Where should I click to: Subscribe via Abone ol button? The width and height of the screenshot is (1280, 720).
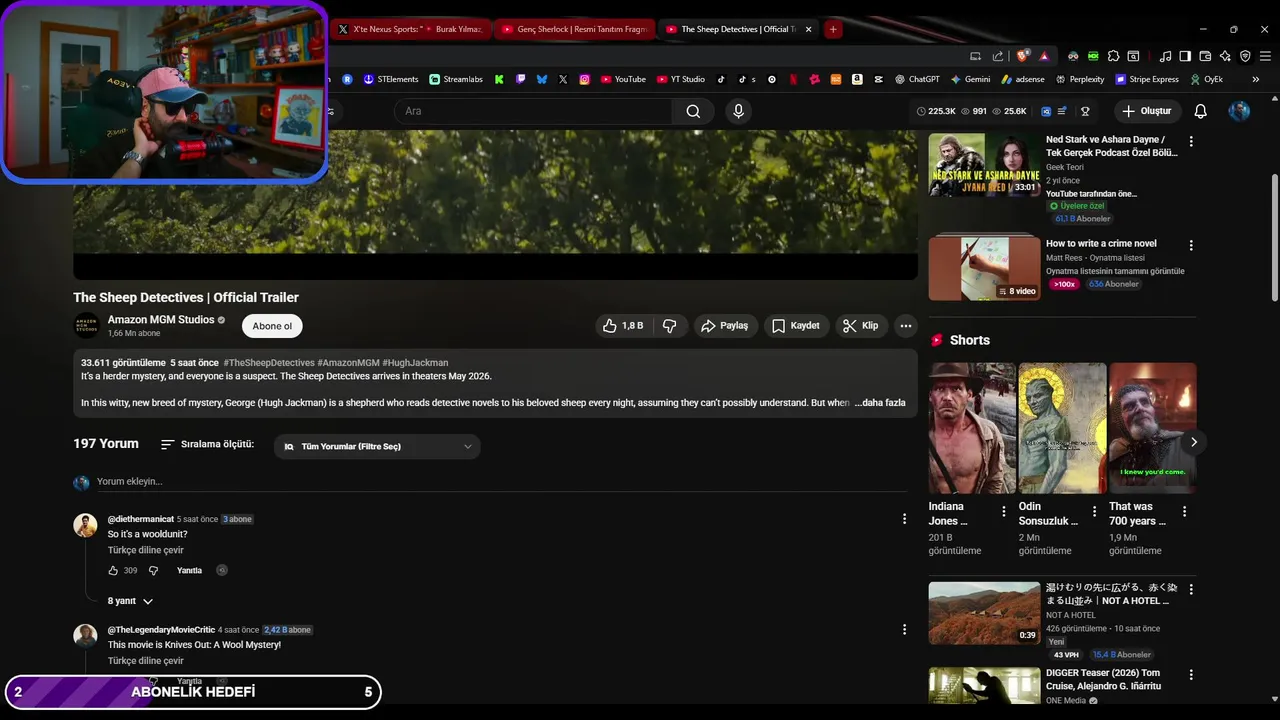272,326
